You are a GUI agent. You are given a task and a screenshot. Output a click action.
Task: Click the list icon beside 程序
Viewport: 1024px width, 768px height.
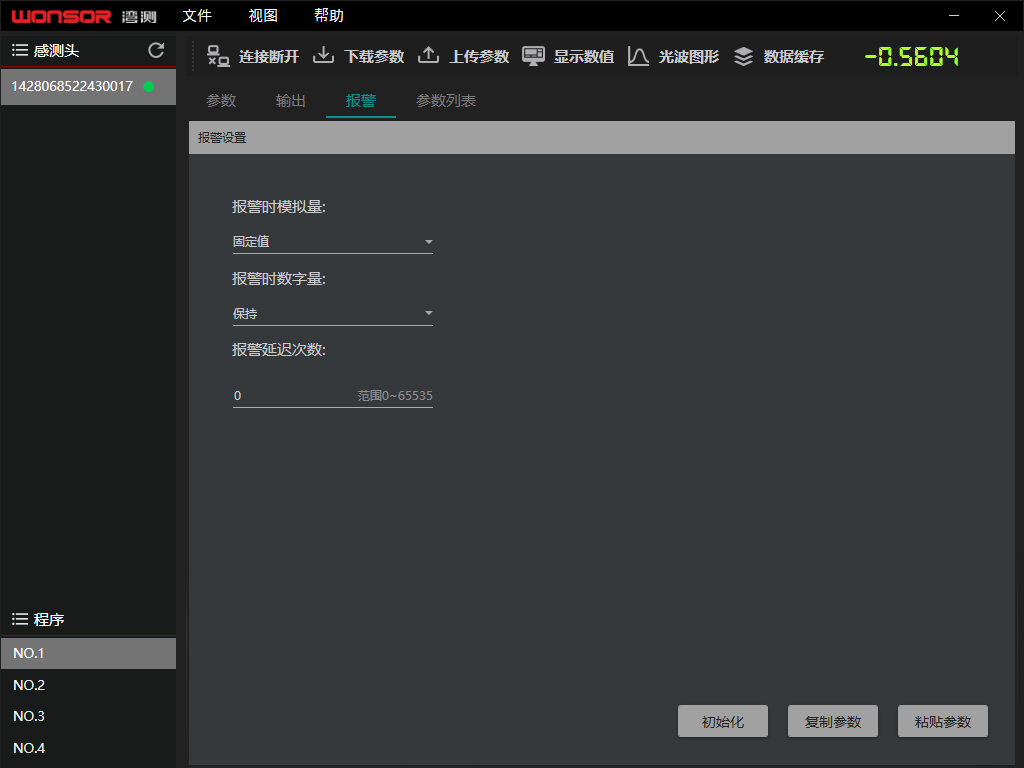click(20, 619)
